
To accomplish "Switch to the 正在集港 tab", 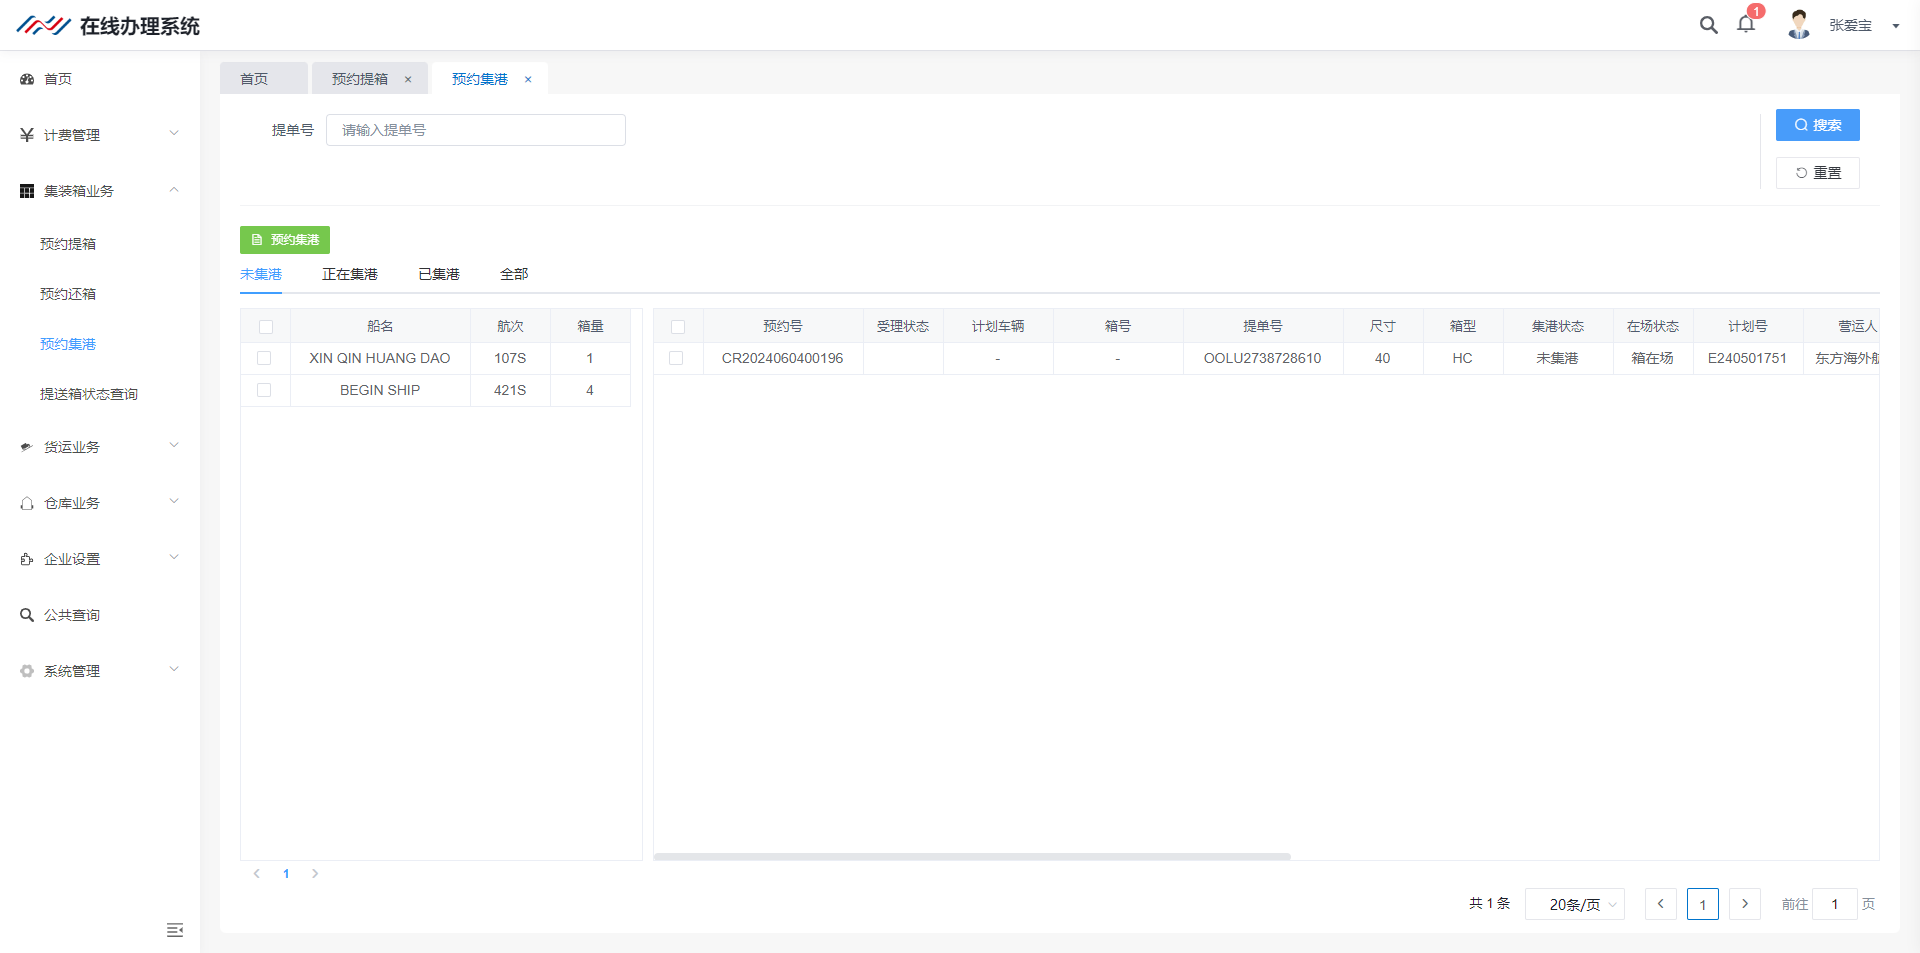I will pyautogui.click(x=349, y=274).
